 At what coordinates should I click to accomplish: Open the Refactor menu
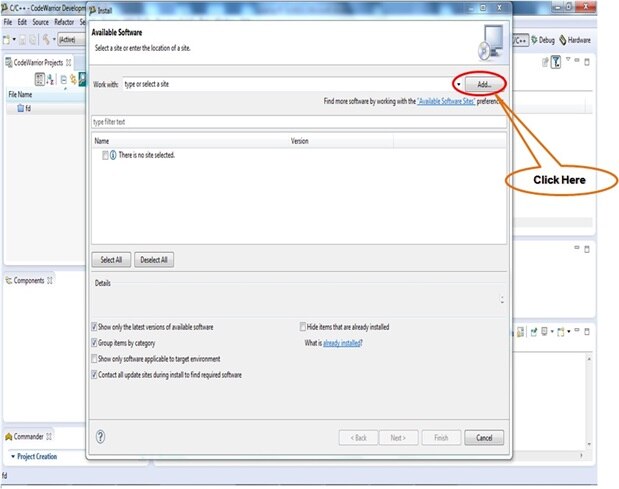(x=64, y=22)
